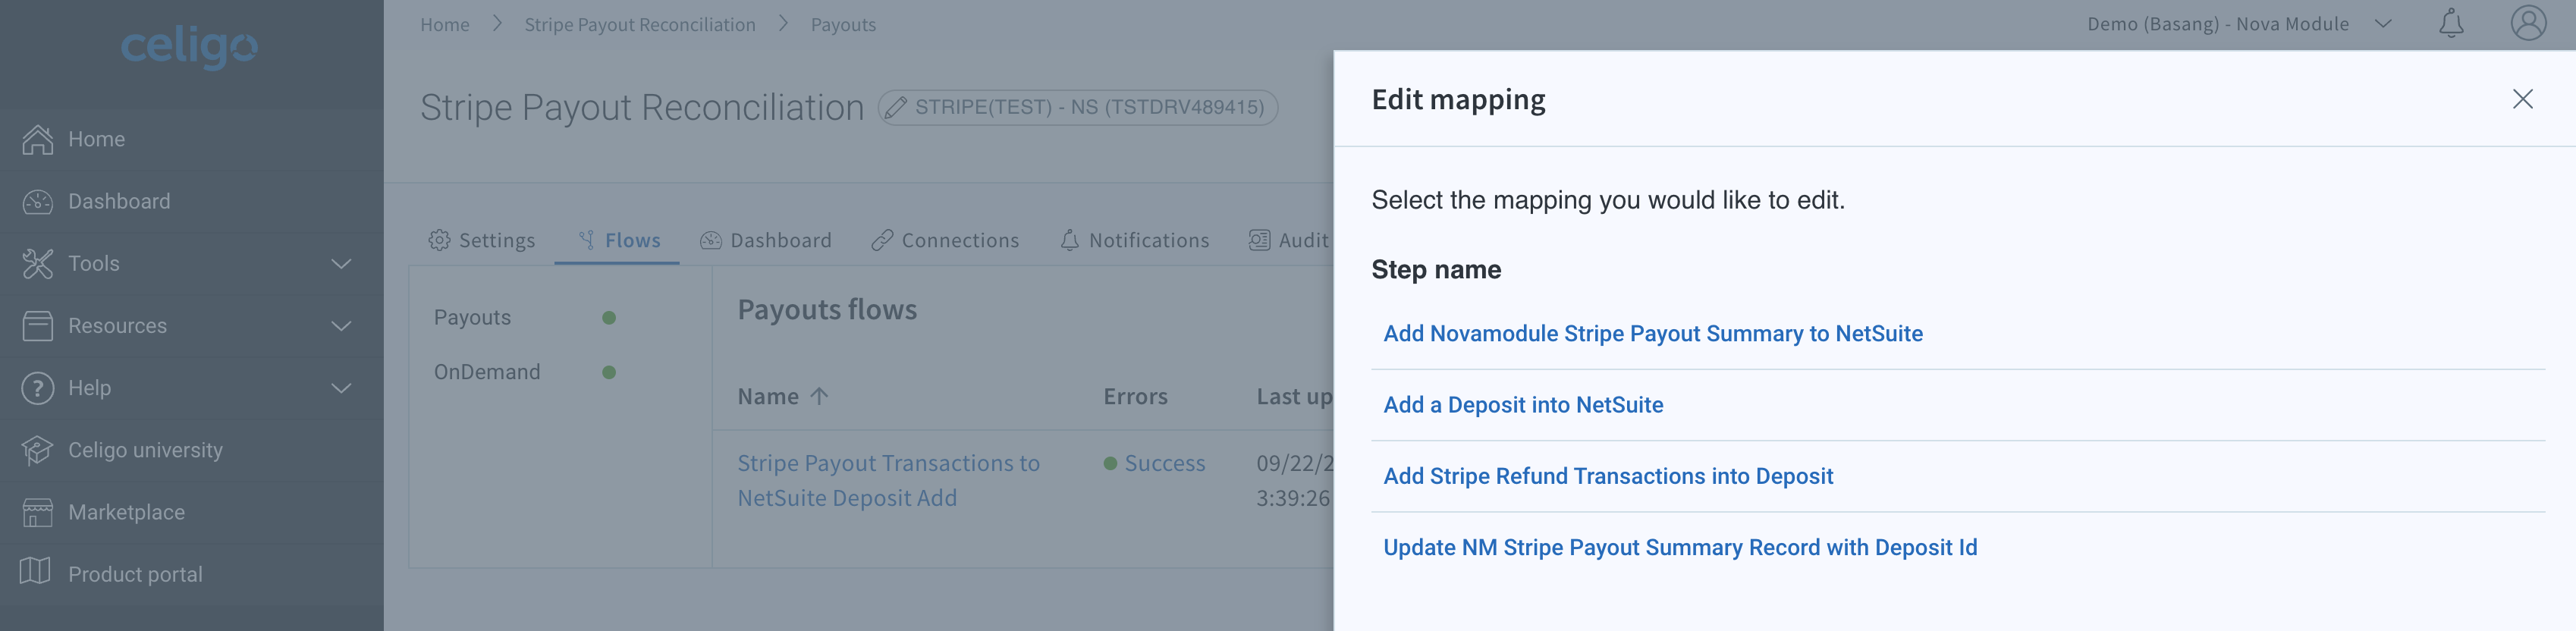
Task: Expand the Help menu chevron
Action: (341, 388)
